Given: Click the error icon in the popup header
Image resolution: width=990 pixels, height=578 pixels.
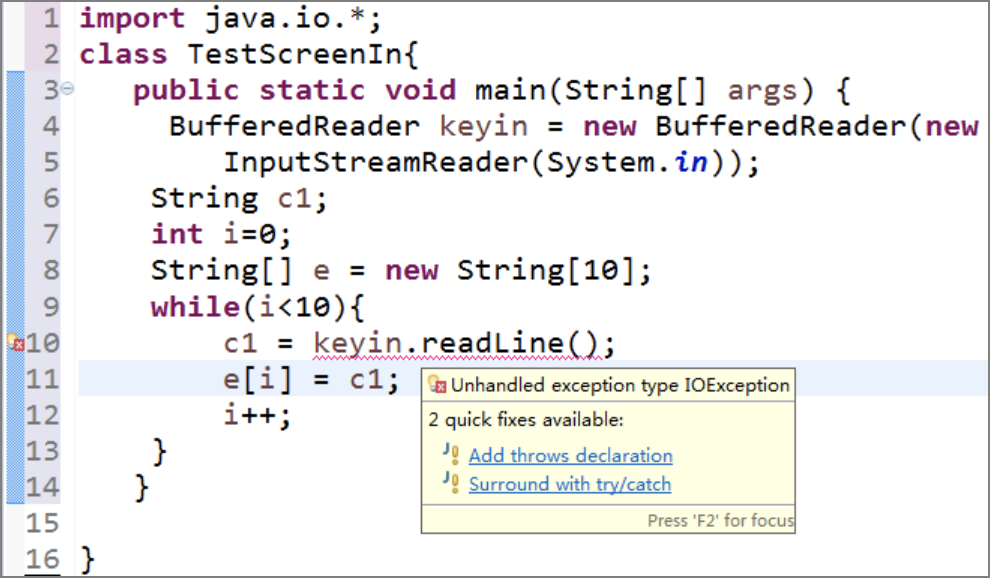Looking at the screenshot, I should (x=433, y=384).
